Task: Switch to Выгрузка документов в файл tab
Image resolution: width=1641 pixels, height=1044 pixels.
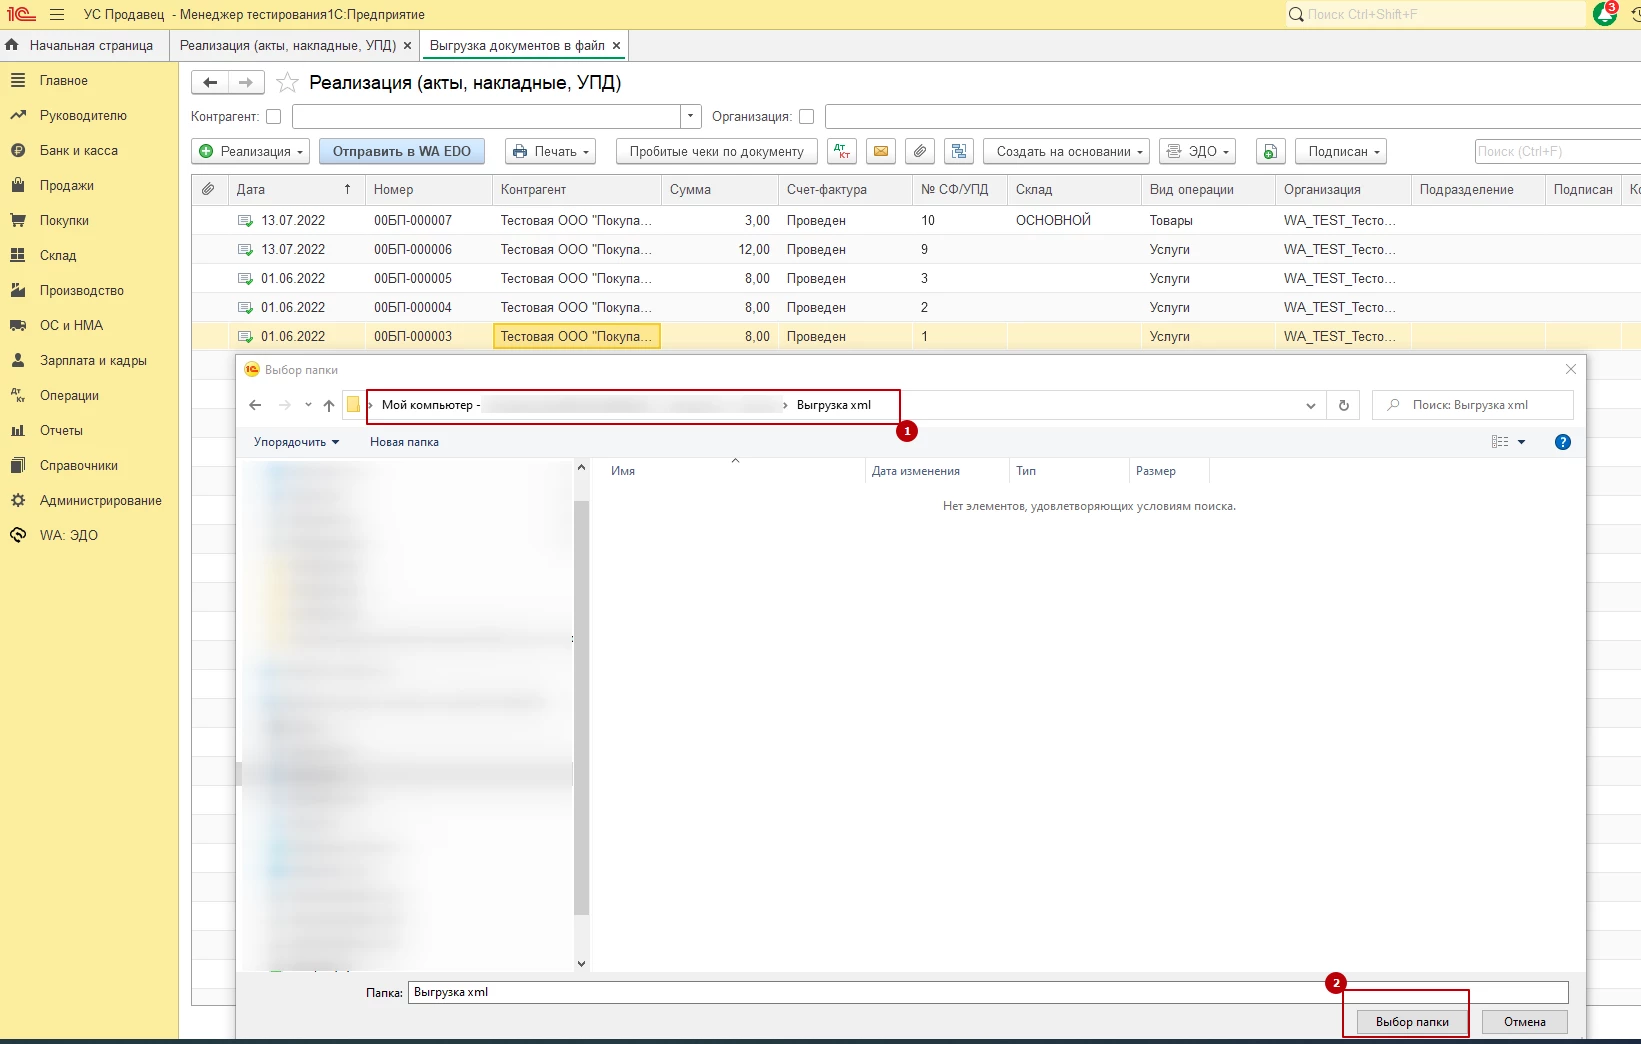Action: [517, 45]
